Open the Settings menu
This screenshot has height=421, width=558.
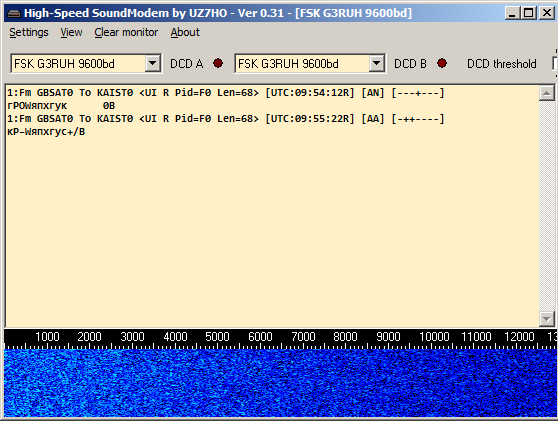(28, 32)
